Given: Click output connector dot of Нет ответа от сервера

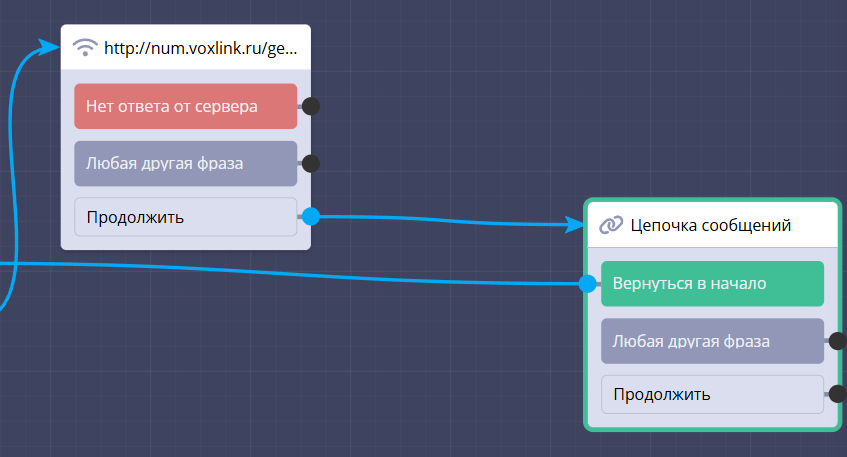Looking at the screenshot, I should tap(311, 106).
